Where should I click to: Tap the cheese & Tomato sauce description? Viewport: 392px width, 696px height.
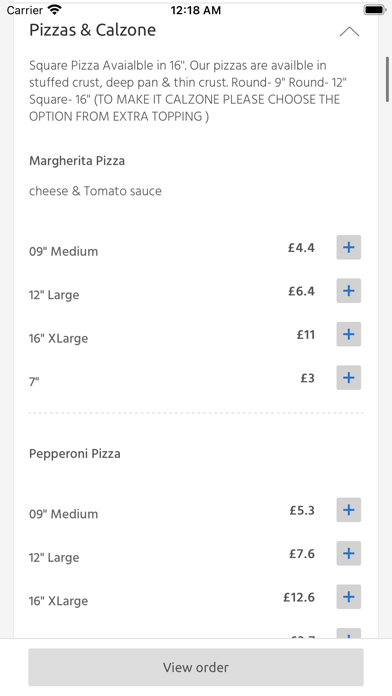[x=95, y=191]
